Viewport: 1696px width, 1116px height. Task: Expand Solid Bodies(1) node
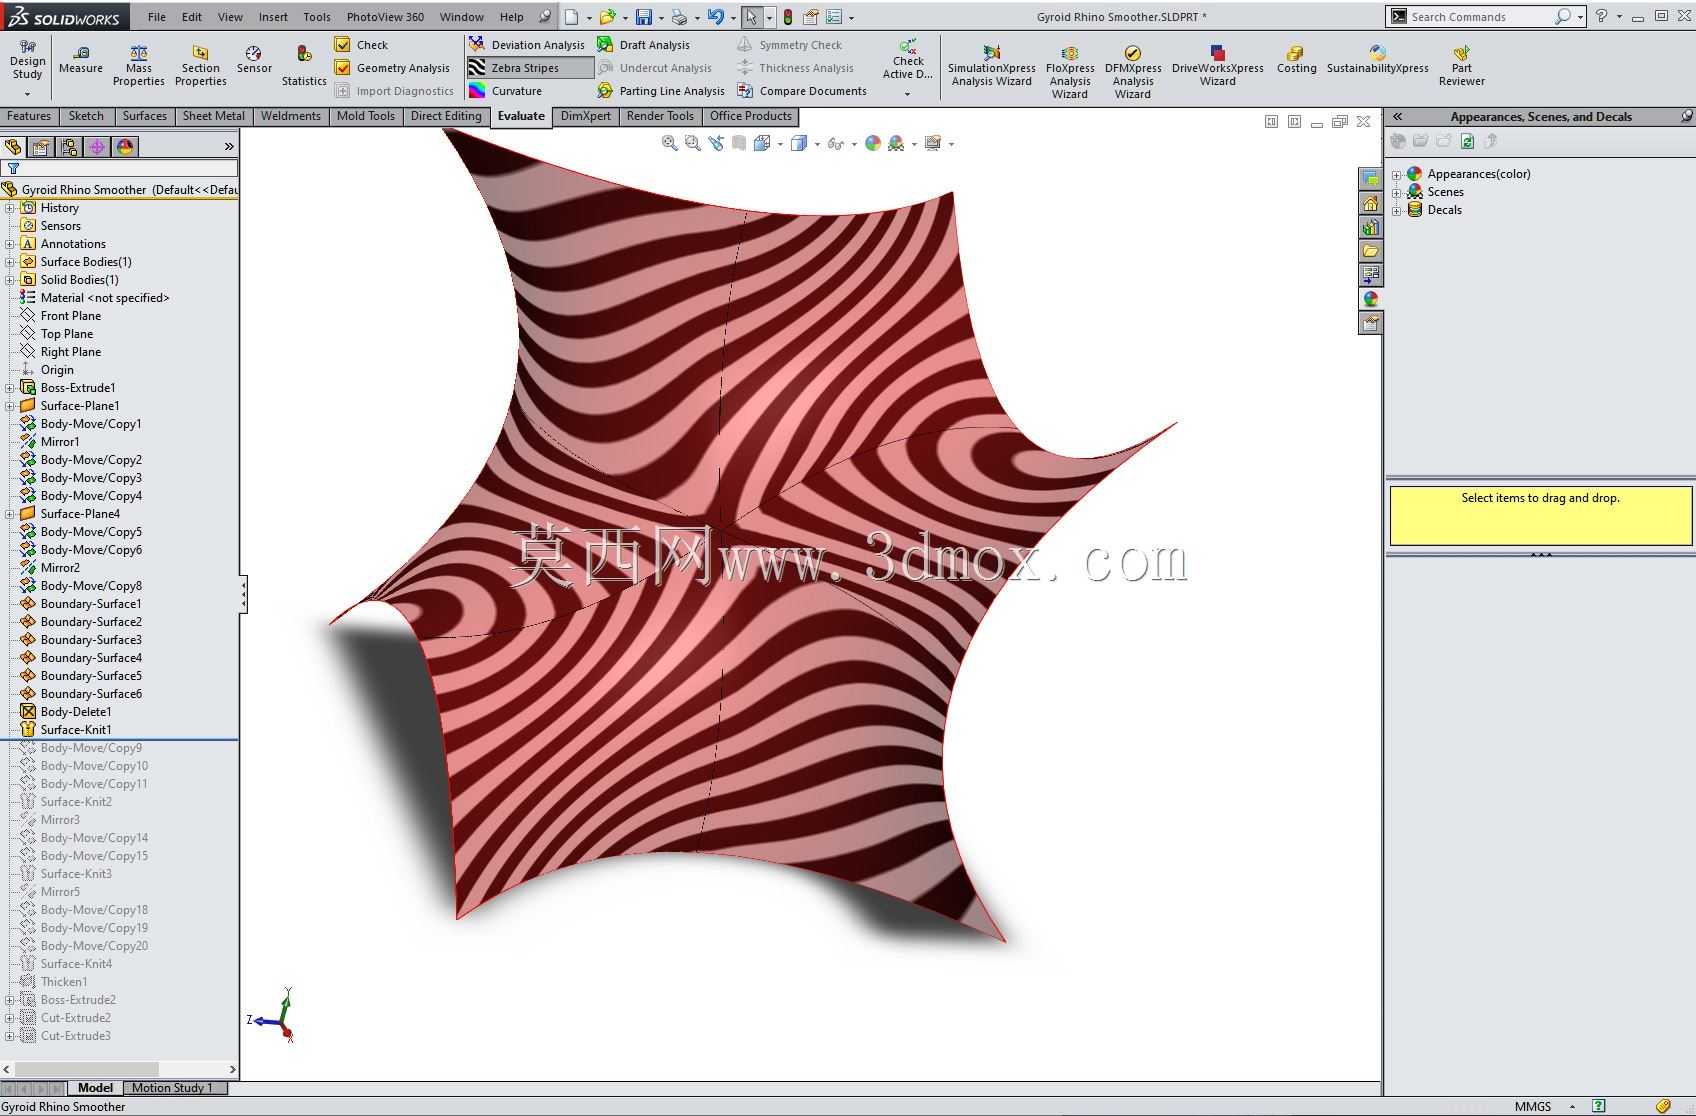point(10,280)
